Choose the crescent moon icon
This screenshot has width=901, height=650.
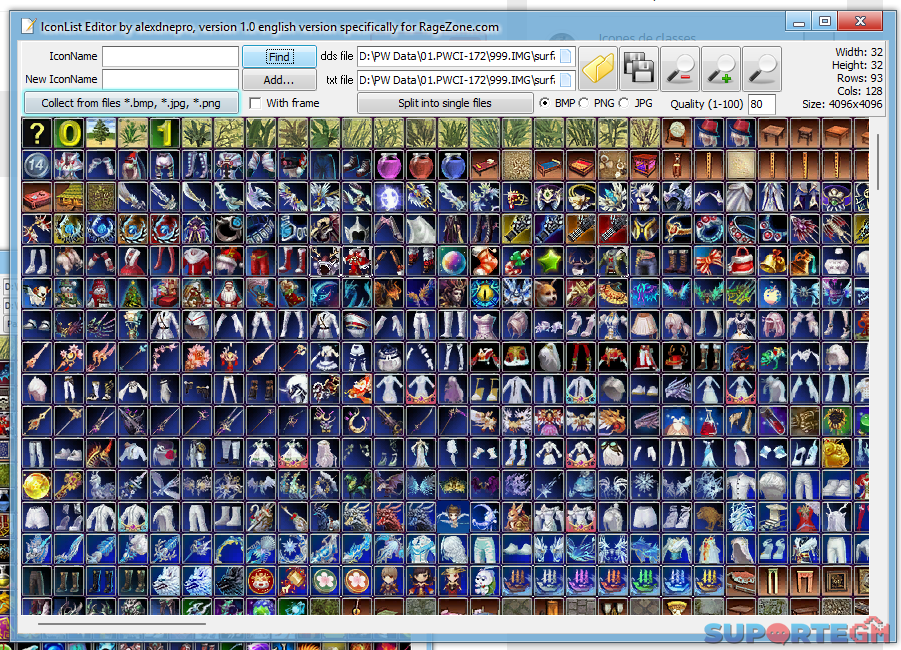[484, 518]
